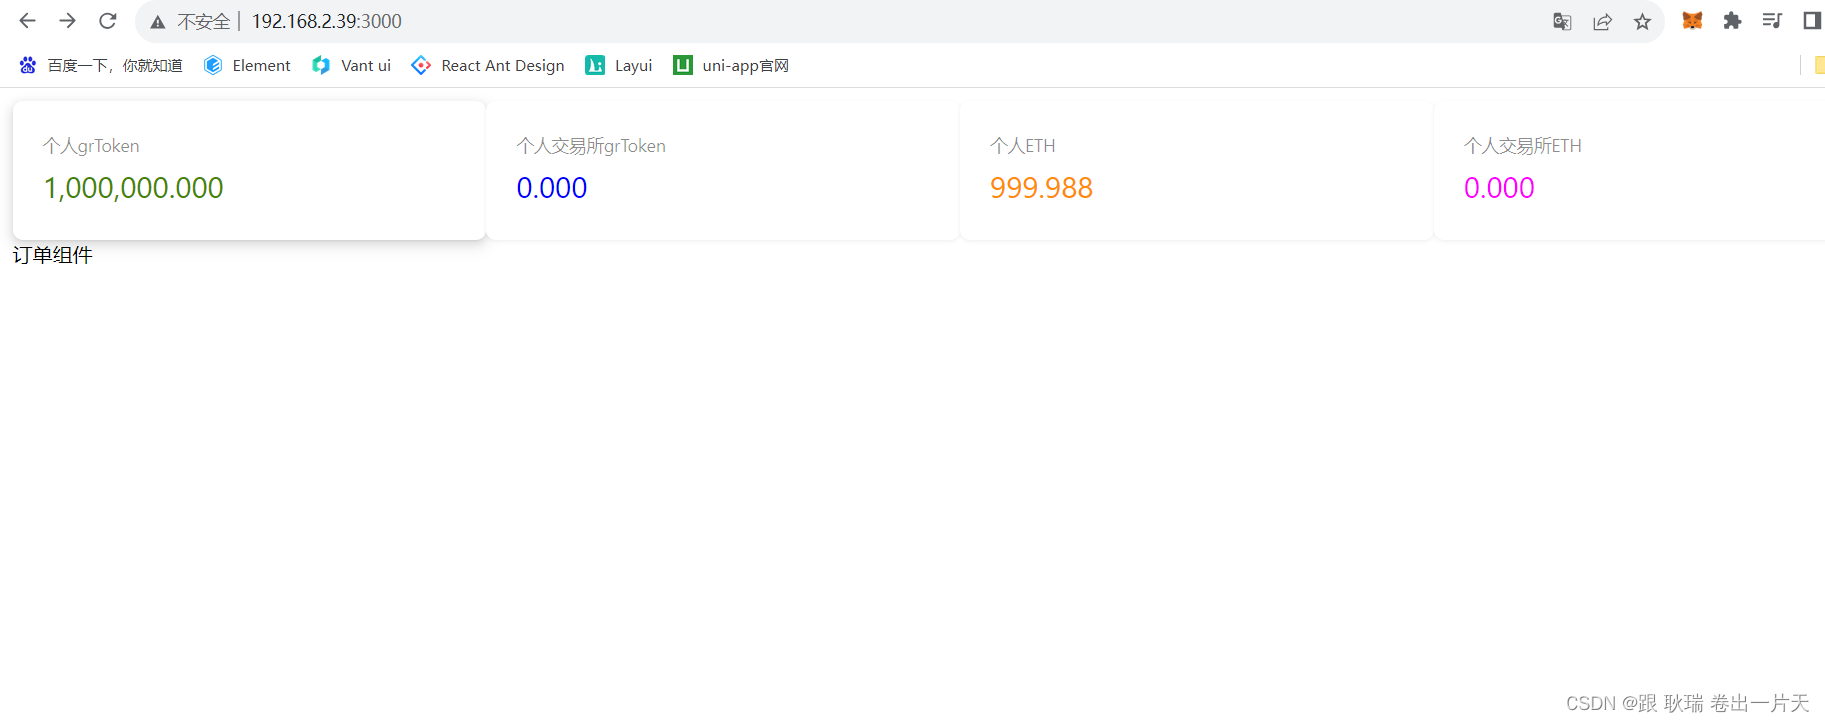Open the React Ant Design bookmark
The width and height of the screenshot is (1825, 722).
tap(503, 65)
